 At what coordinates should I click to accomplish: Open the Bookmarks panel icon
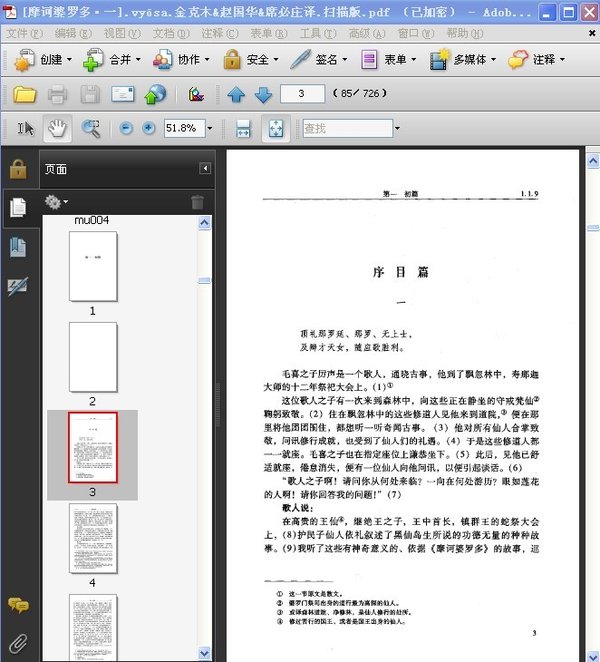[18, 247]
